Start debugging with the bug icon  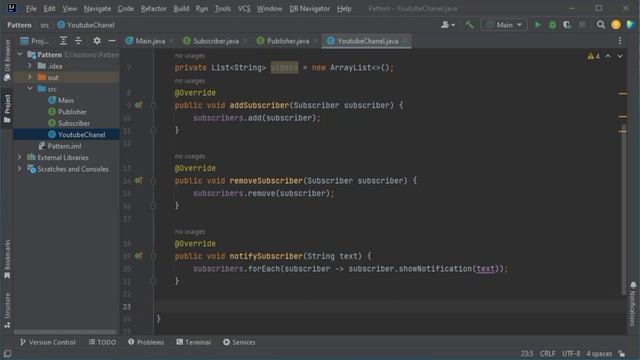[552, 25]
